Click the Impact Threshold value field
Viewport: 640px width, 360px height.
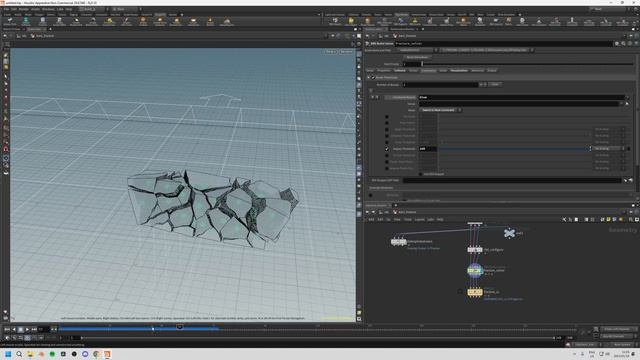(x=428, y=149)
